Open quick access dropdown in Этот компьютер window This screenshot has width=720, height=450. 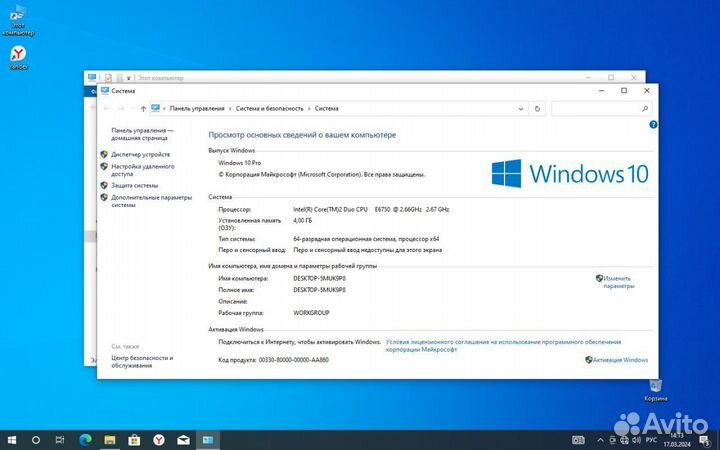point(129,78)
